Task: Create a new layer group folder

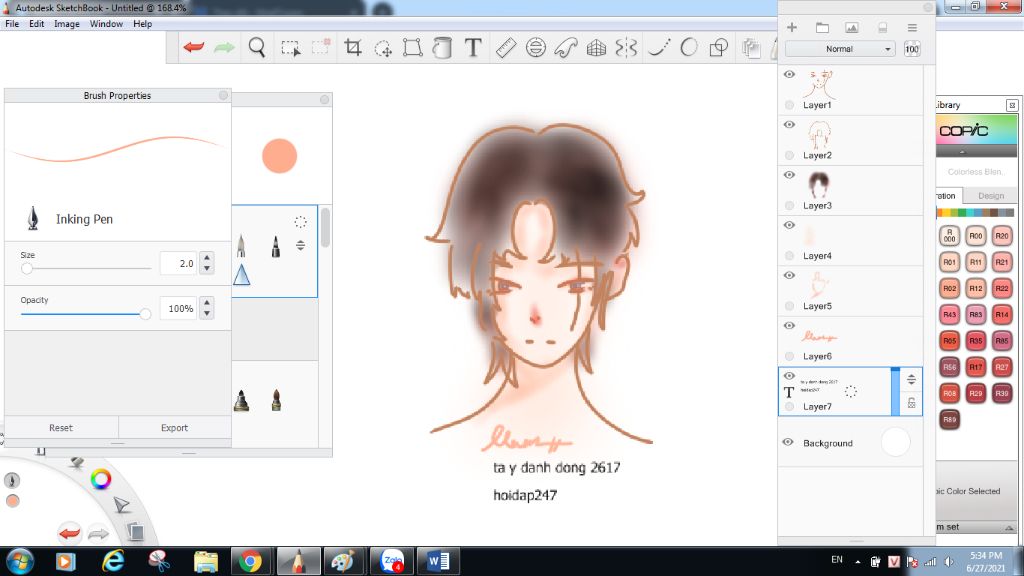Action: (822, 27)
